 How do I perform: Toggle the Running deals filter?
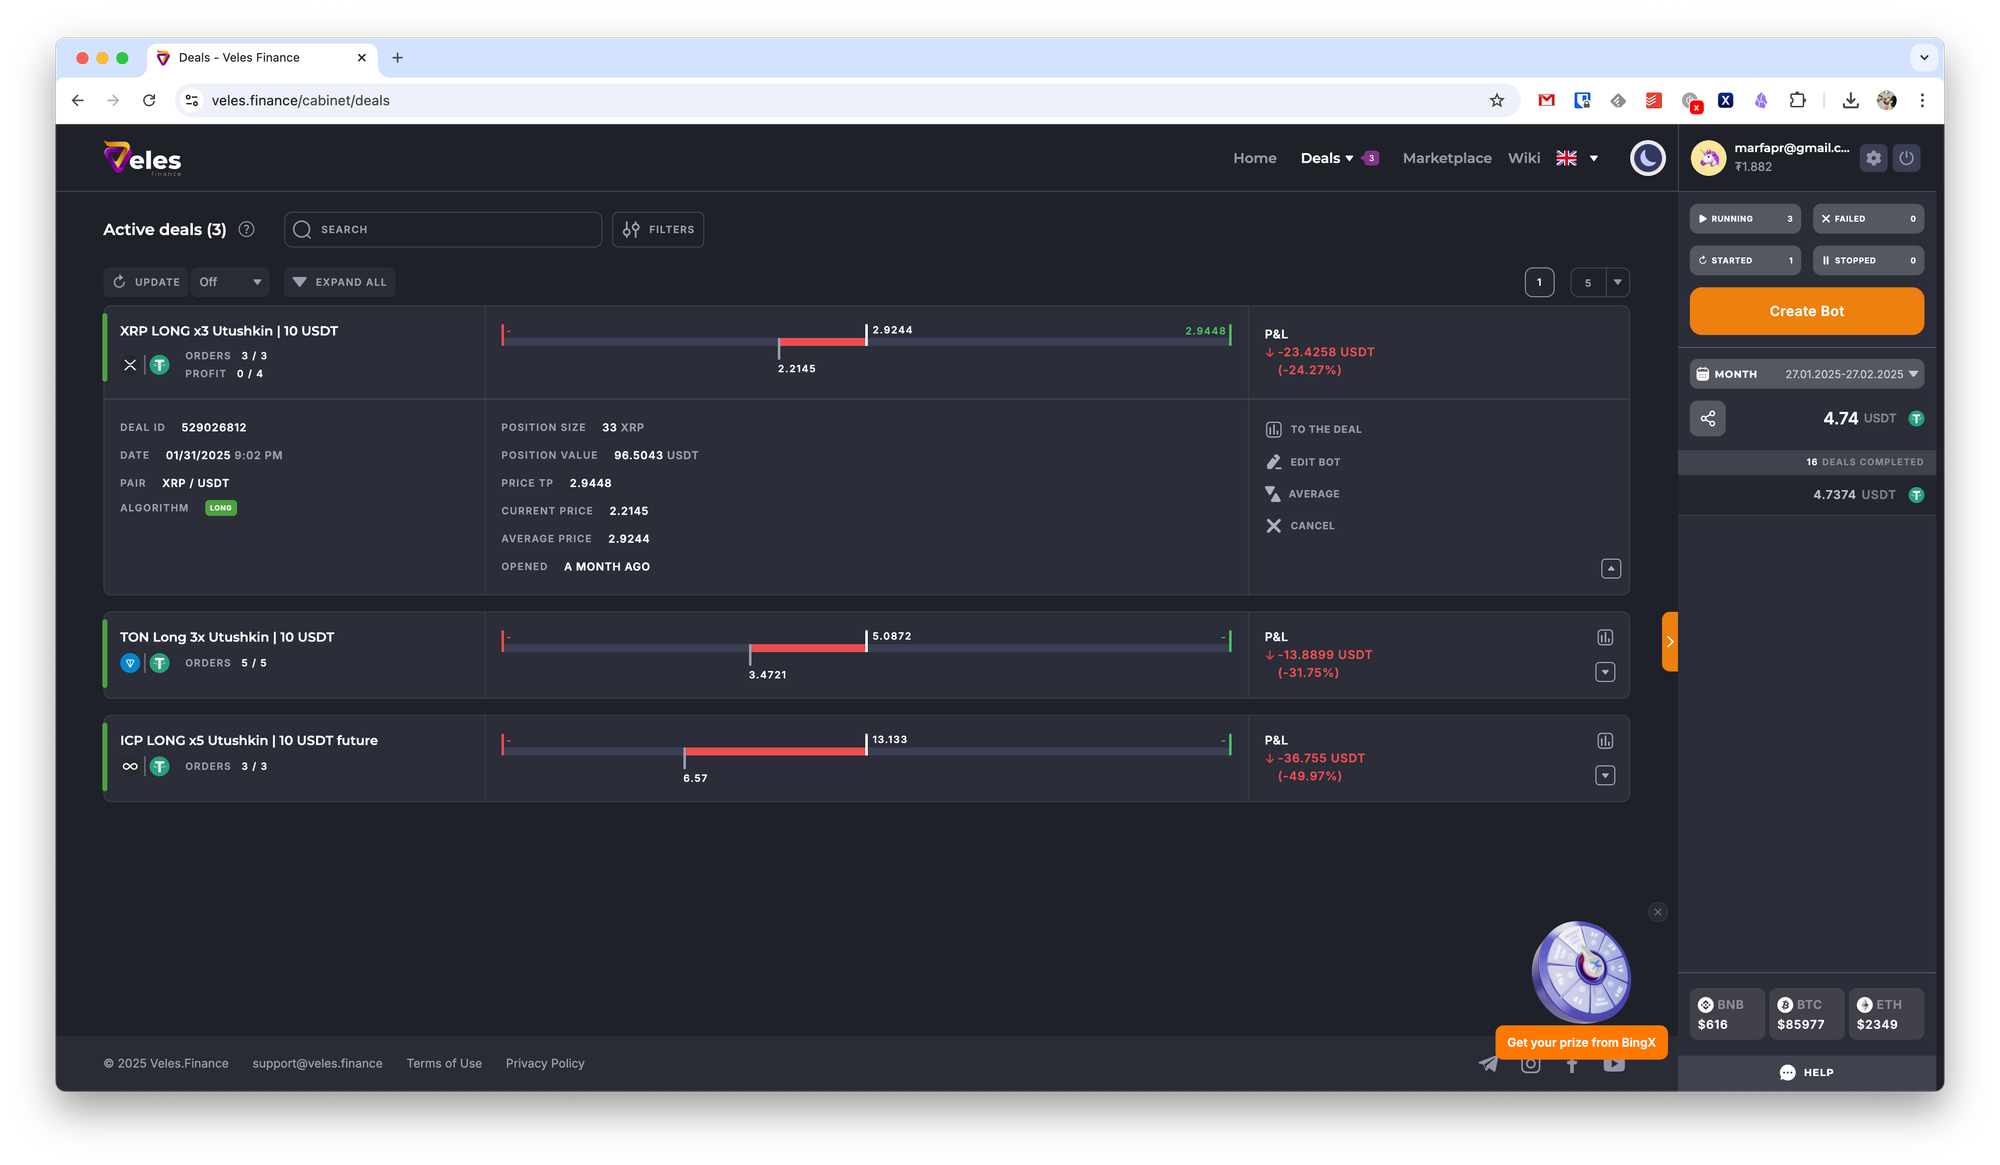pyautogui.click(x=1744, y=219)
